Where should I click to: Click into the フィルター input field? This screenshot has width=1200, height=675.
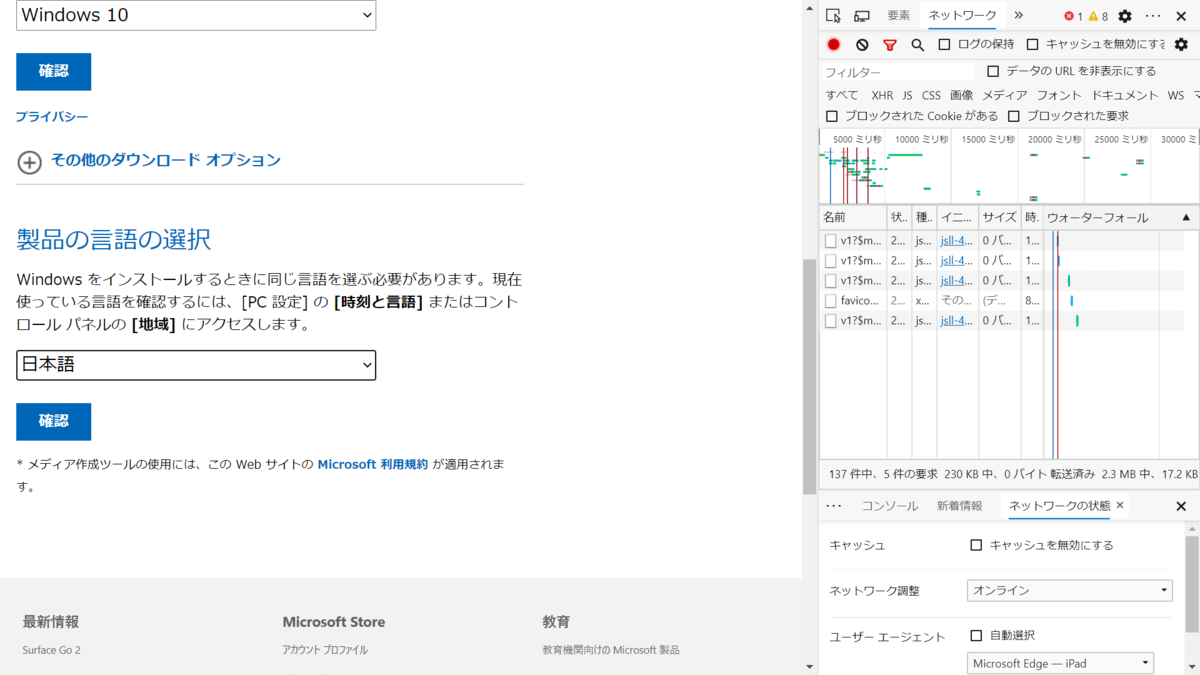tap(898, 72)
